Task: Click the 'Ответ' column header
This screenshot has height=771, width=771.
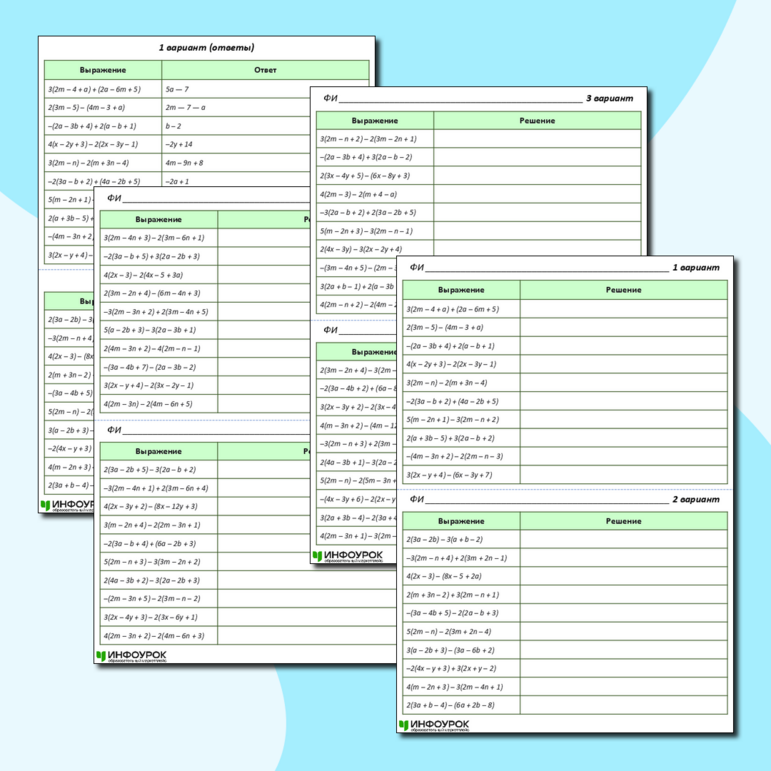Action: click(265, 70)
